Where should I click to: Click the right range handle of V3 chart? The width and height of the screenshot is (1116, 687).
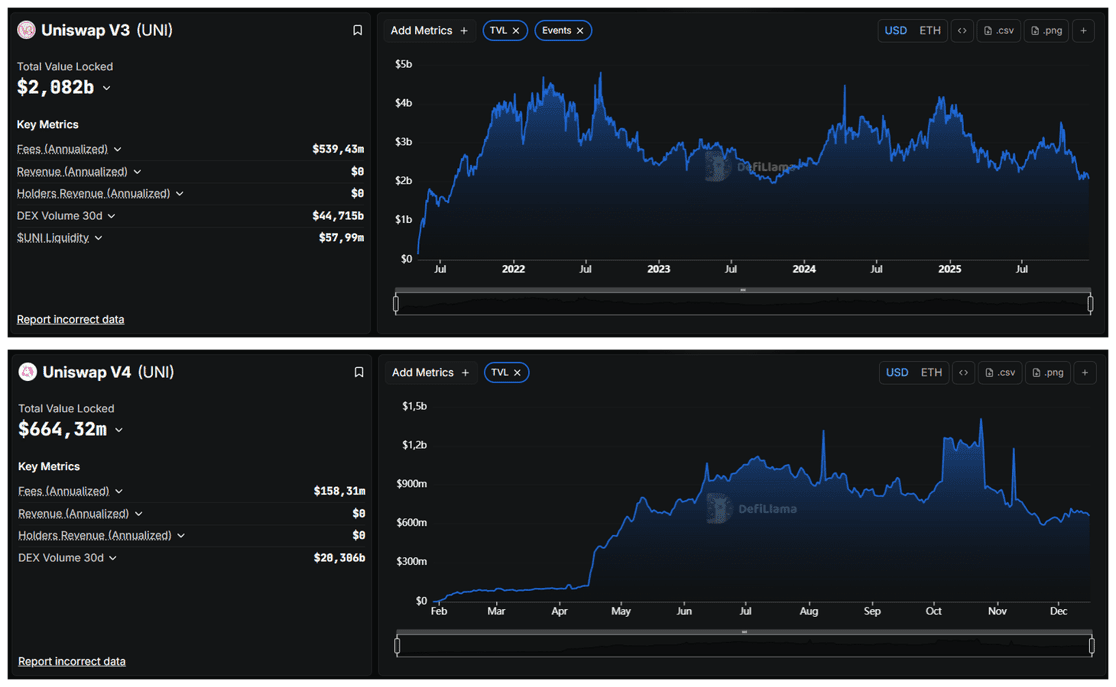pyautogui.click(x=1090, y=304)
